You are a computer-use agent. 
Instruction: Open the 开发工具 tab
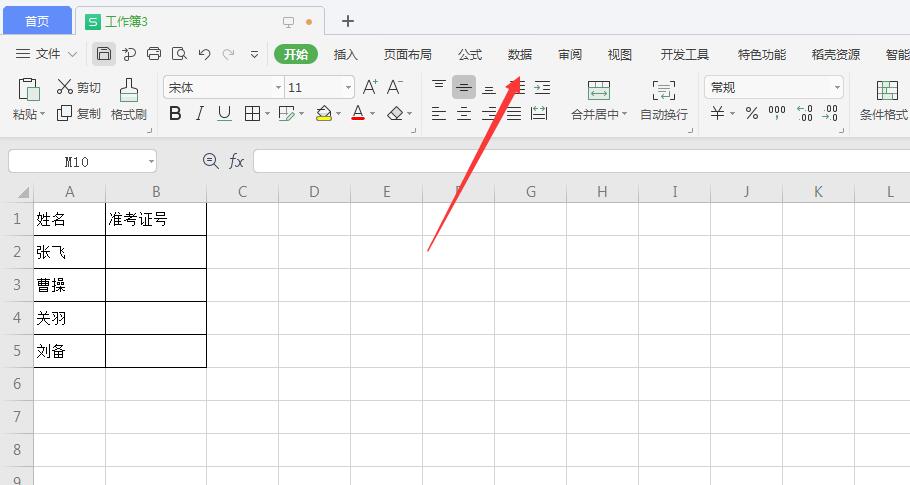tap(684, 55)
